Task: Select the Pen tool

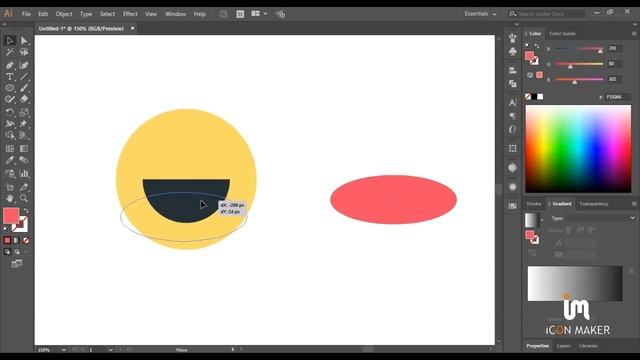Action: pyautogui.click(x=10, y=65)
